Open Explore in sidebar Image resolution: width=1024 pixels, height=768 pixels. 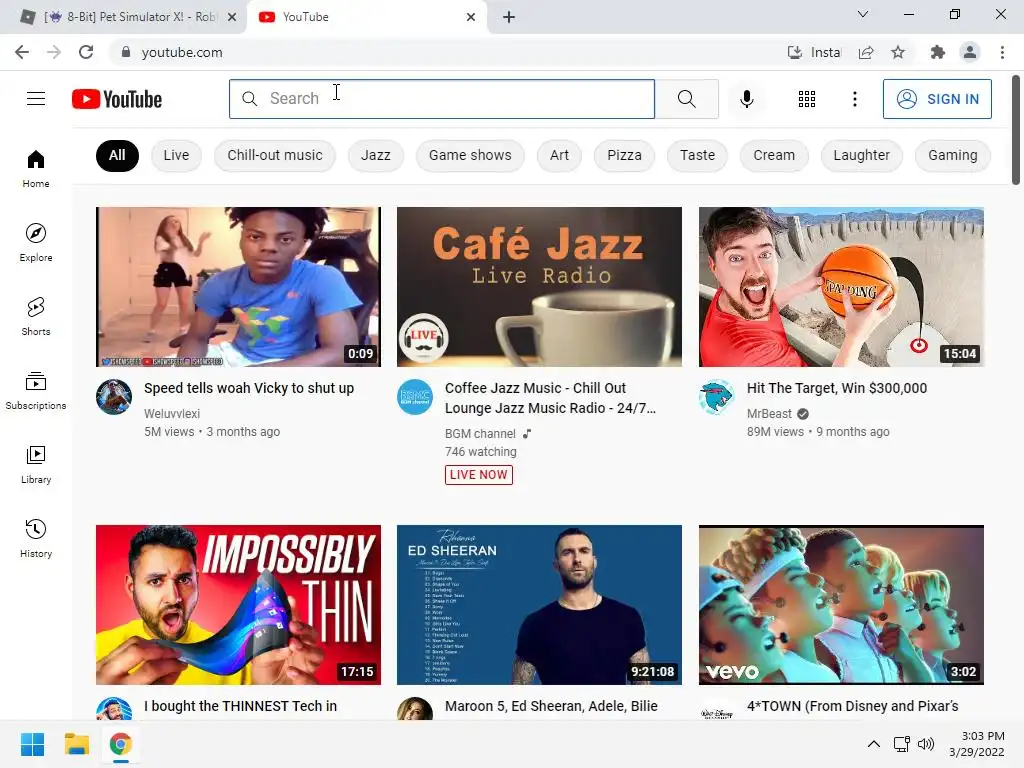pos(36,243)
